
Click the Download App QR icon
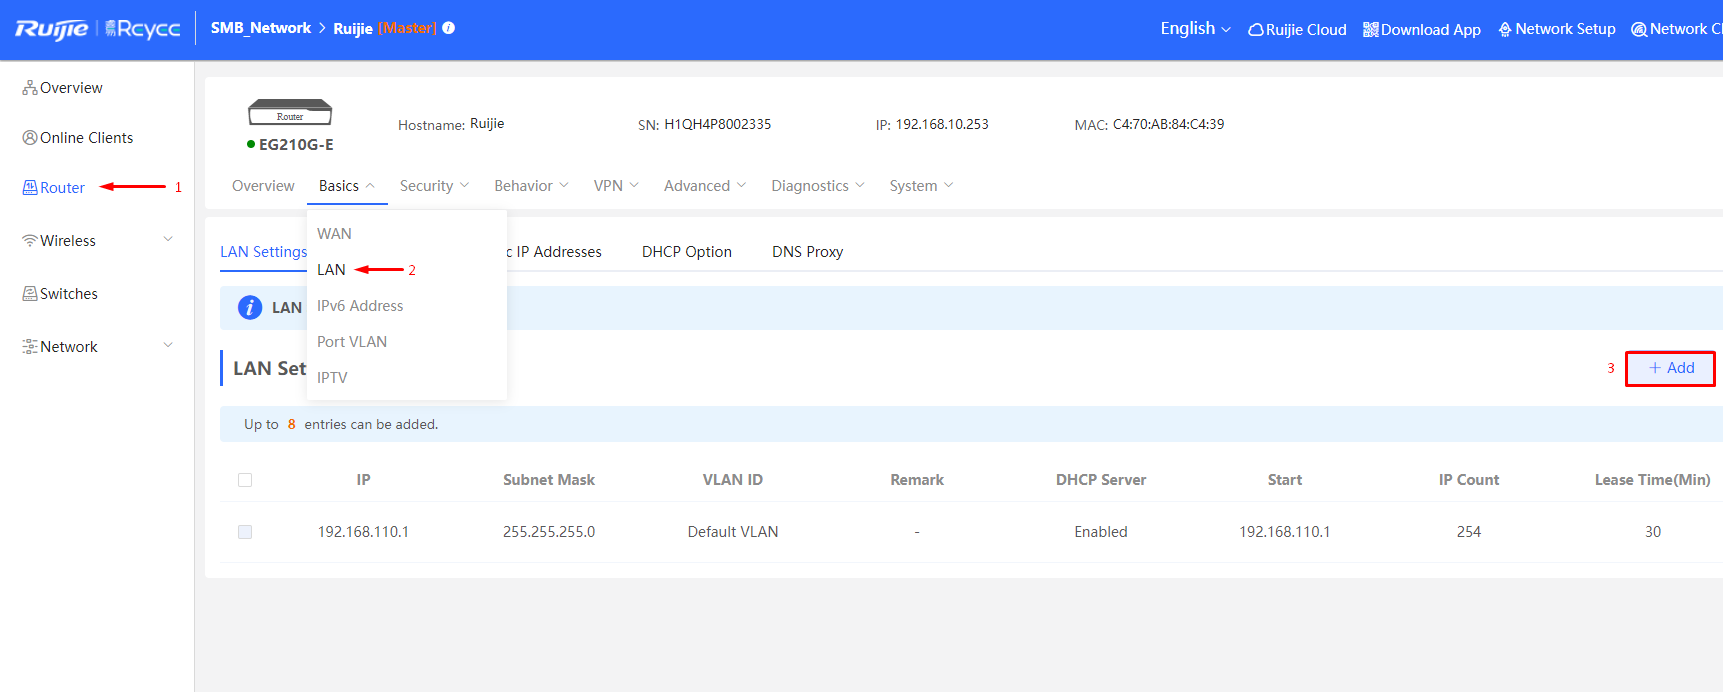(x=1371, y=30)
